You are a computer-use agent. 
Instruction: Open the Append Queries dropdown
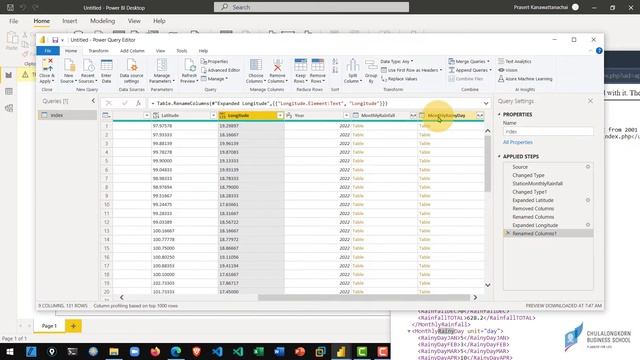(470, 70)
